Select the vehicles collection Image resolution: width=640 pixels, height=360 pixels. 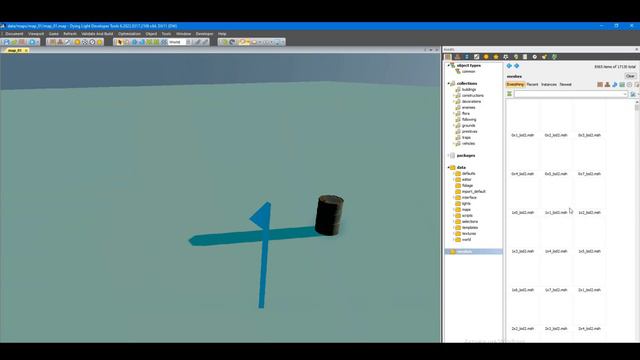tap(468, 144)
